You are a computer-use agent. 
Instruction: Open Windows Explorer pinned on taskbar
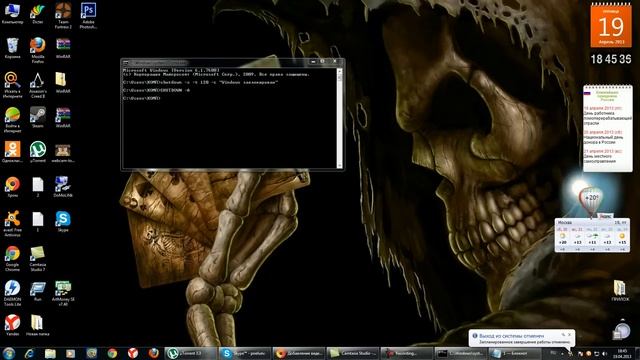point(50,353)
